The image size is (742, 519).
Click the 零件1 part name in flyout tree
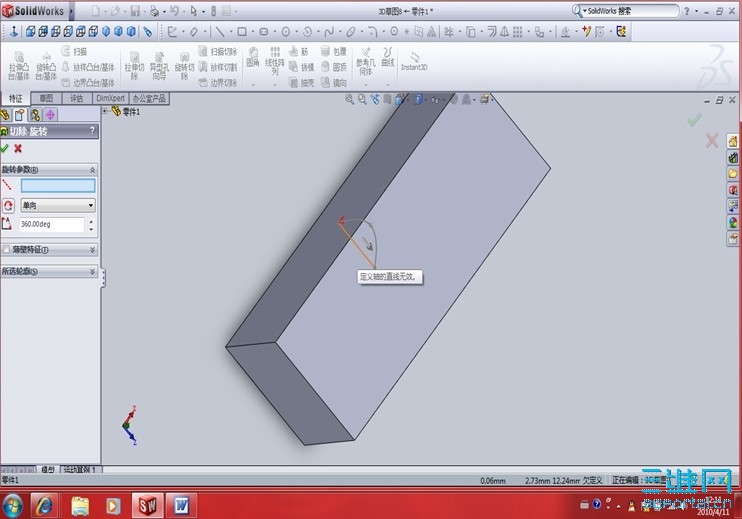tap(131, 112)
